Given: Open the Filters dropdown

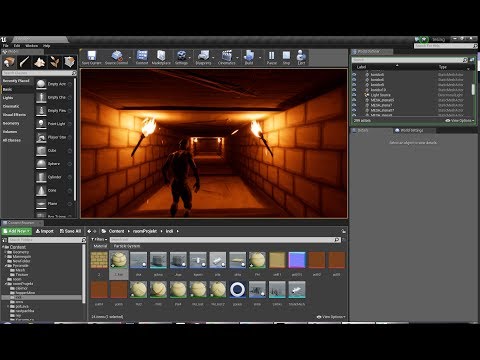Looking at the screenshot, I should pos(99,239).
